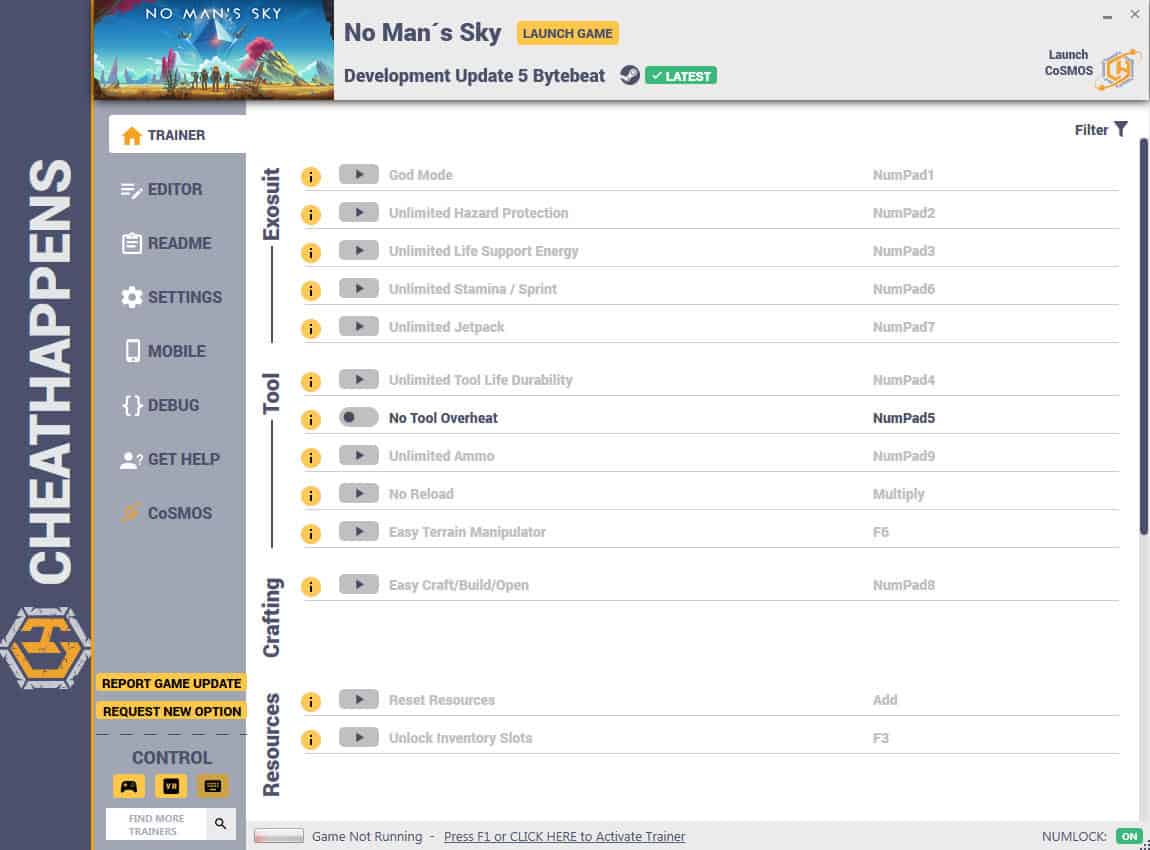The height and width of the screenshot is (850, 1150).
Task: Select the keyboard control icon
Action: coord(213,786)
